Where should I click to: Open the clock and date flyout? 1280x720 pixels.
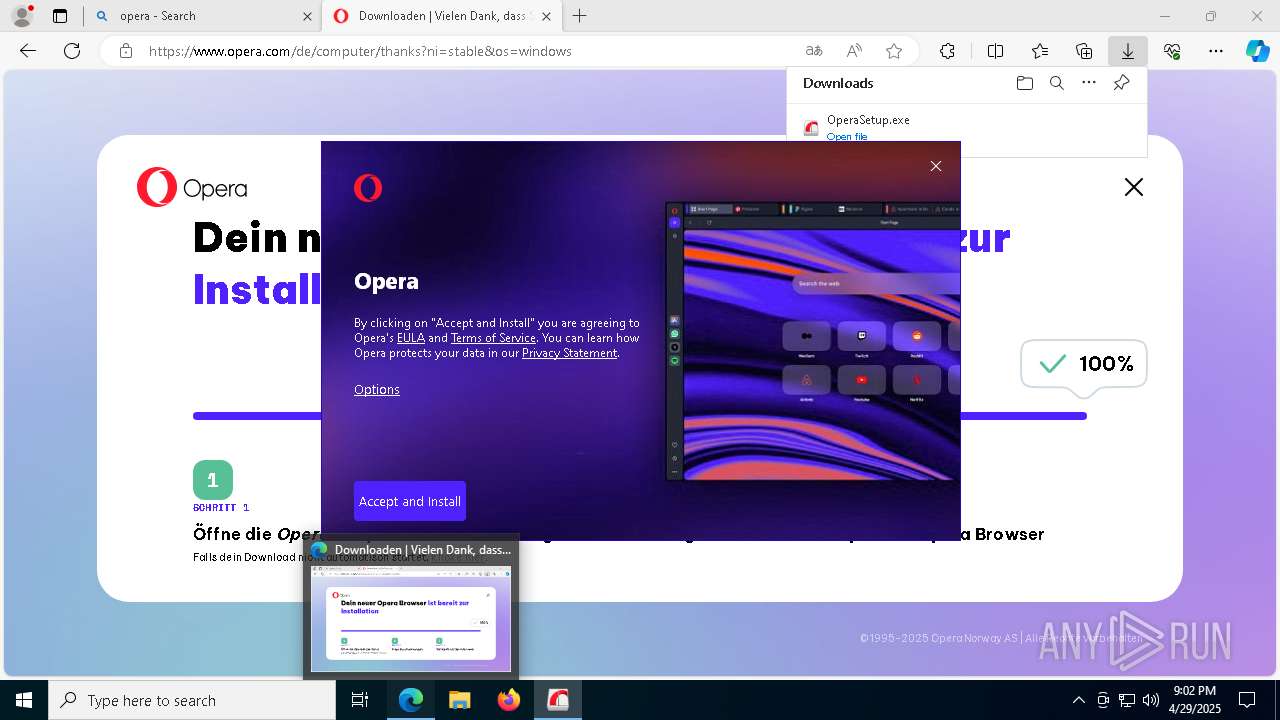coord(1195,700)
